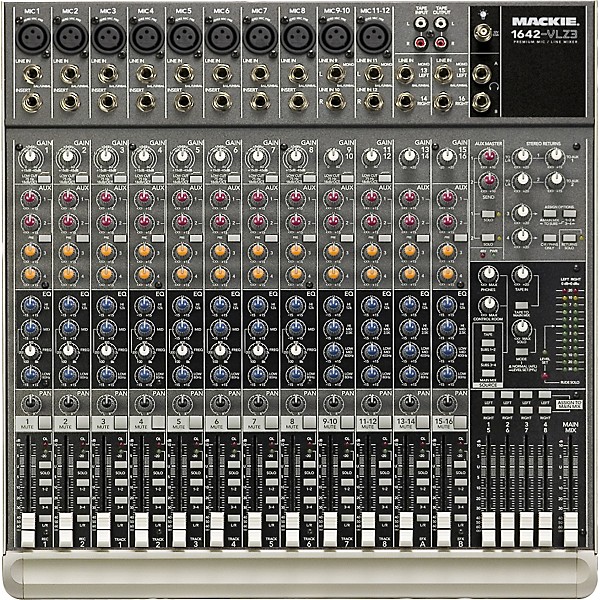Toggle channel 3 AUX PRE switch
The width and height of the screenshot is (600, 600).
[x=120, y=238]
